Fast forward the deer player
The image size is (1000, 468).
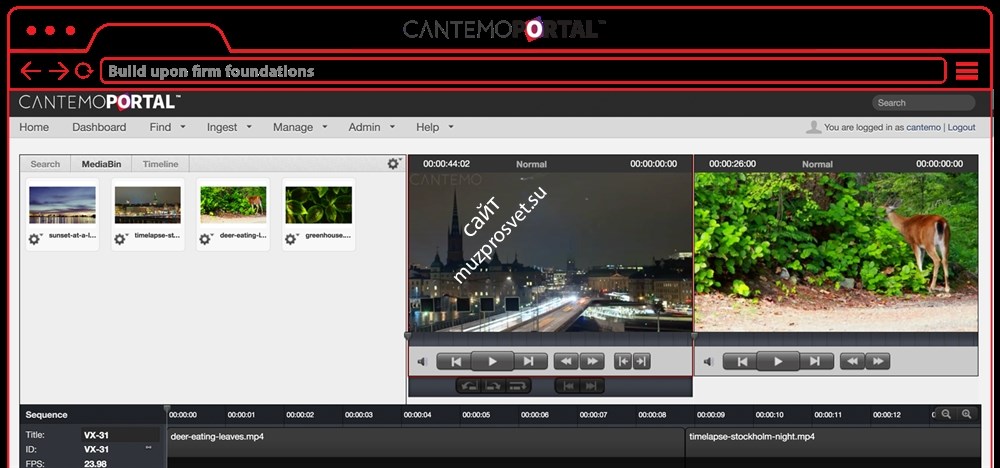click(878, 362)
